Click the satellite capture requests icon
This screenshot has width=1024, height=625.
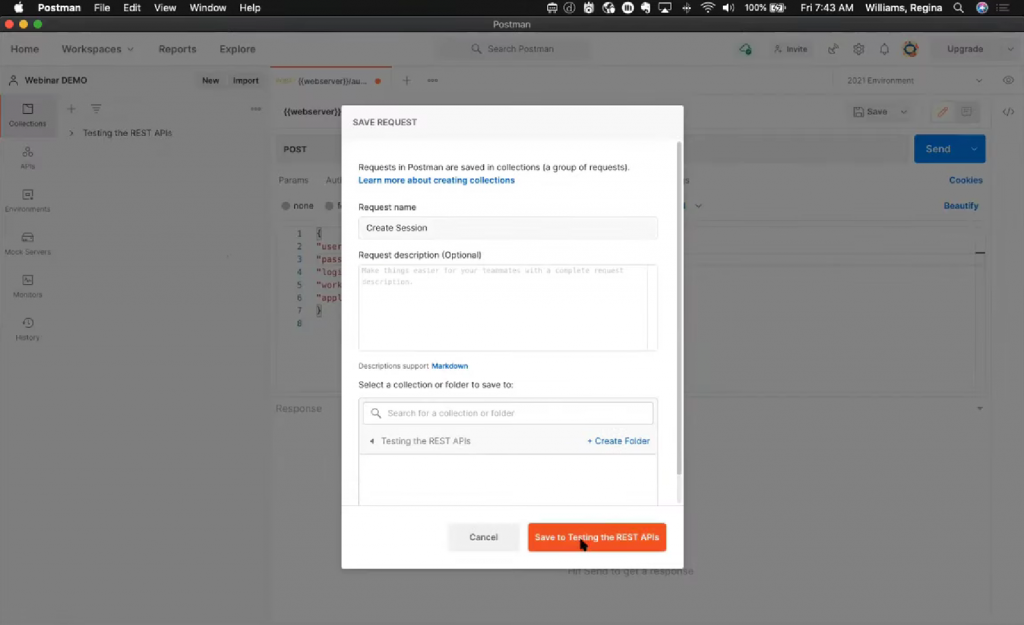point(833,49)
